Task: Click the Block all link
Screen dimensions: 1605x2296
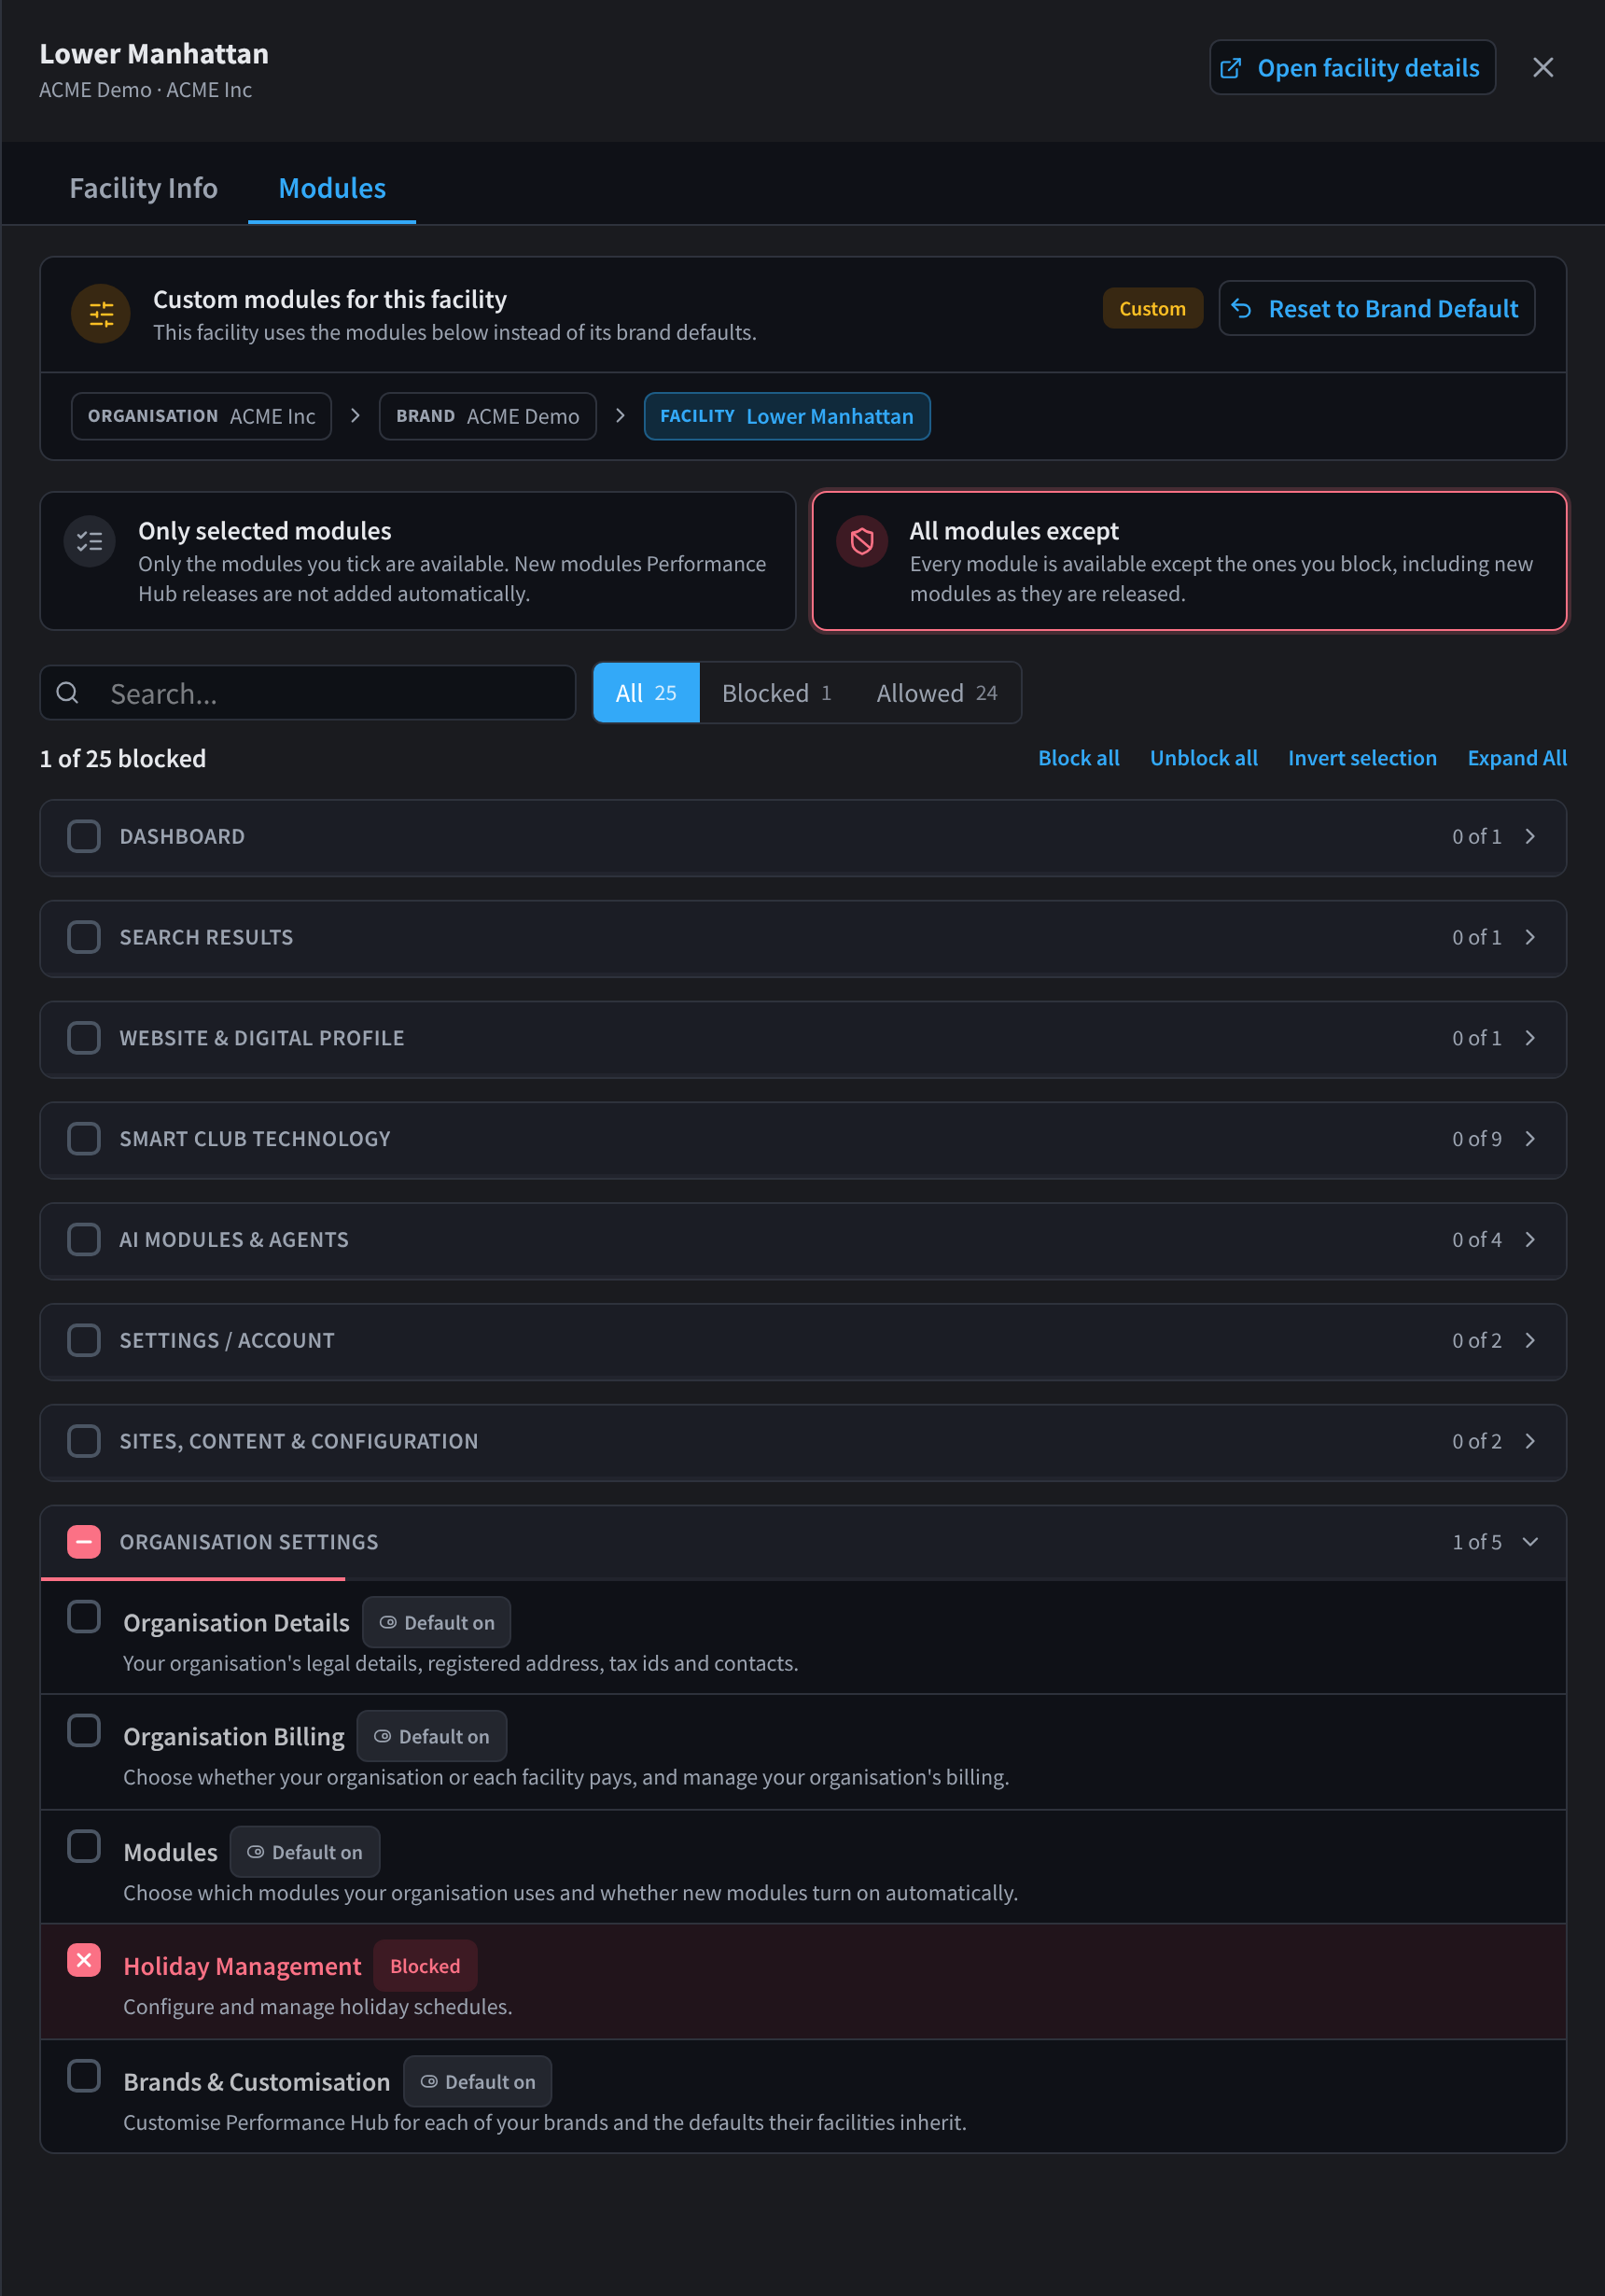Action: click(1078, 758)
